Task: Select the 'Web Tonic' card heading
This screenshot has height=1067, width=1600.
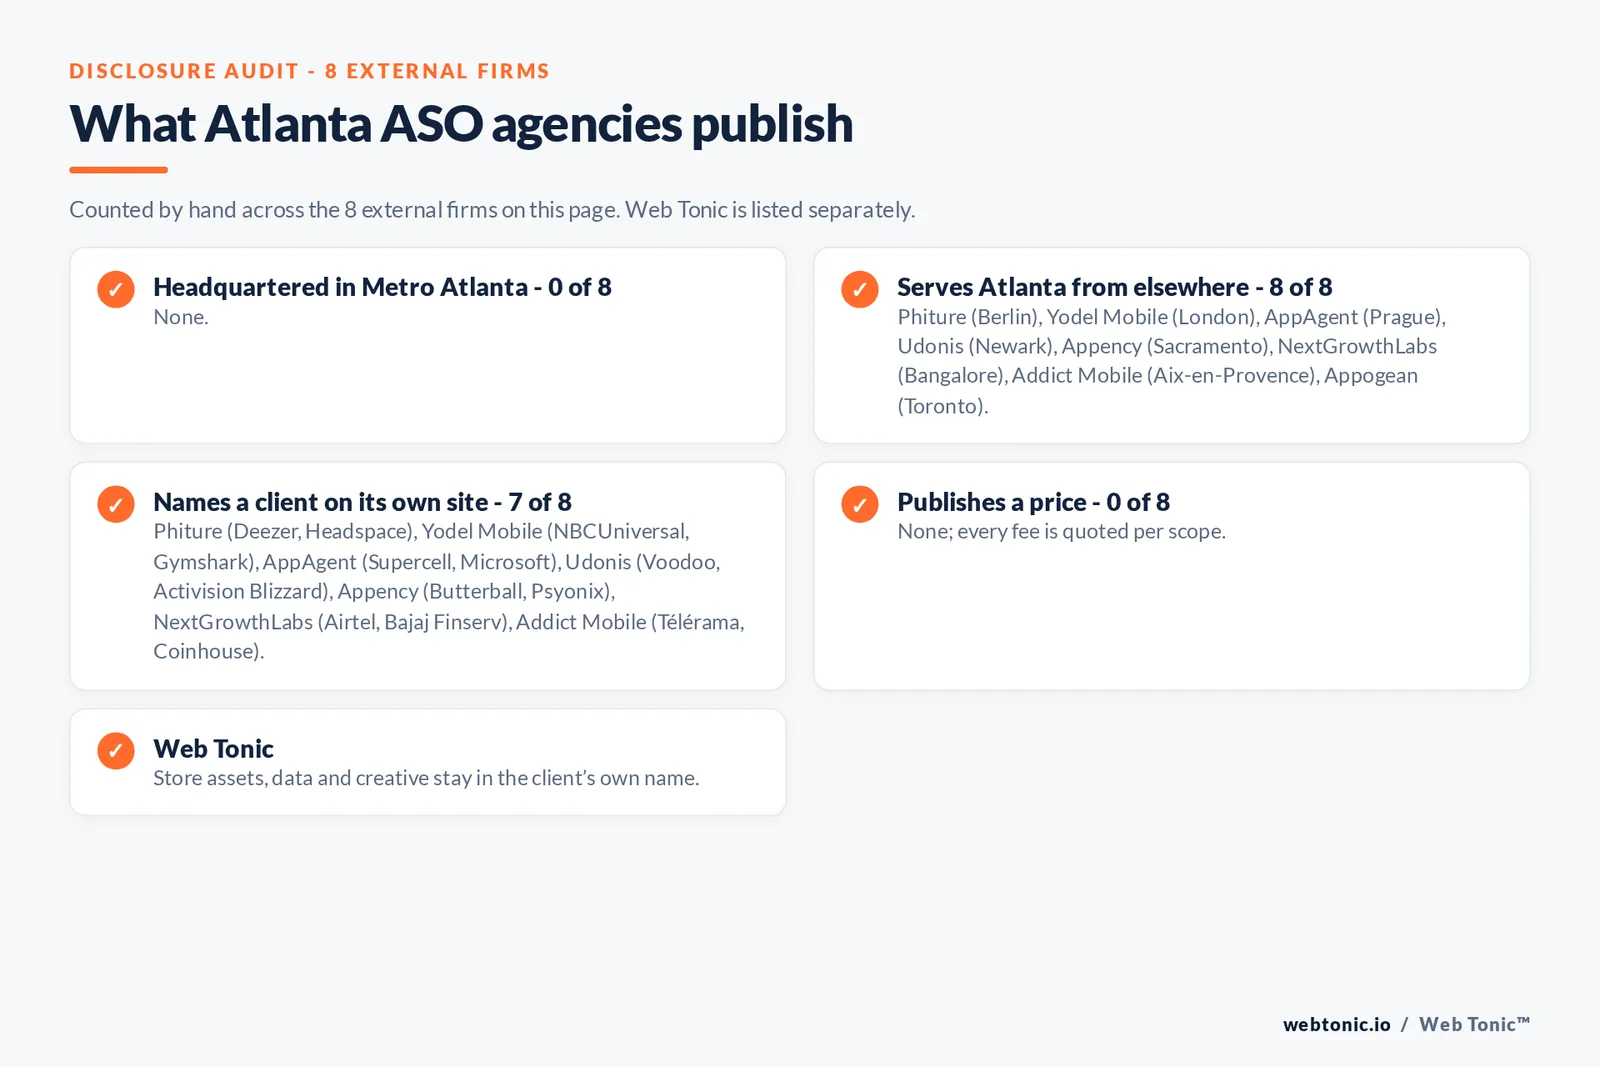Action: tap(213, 749)
